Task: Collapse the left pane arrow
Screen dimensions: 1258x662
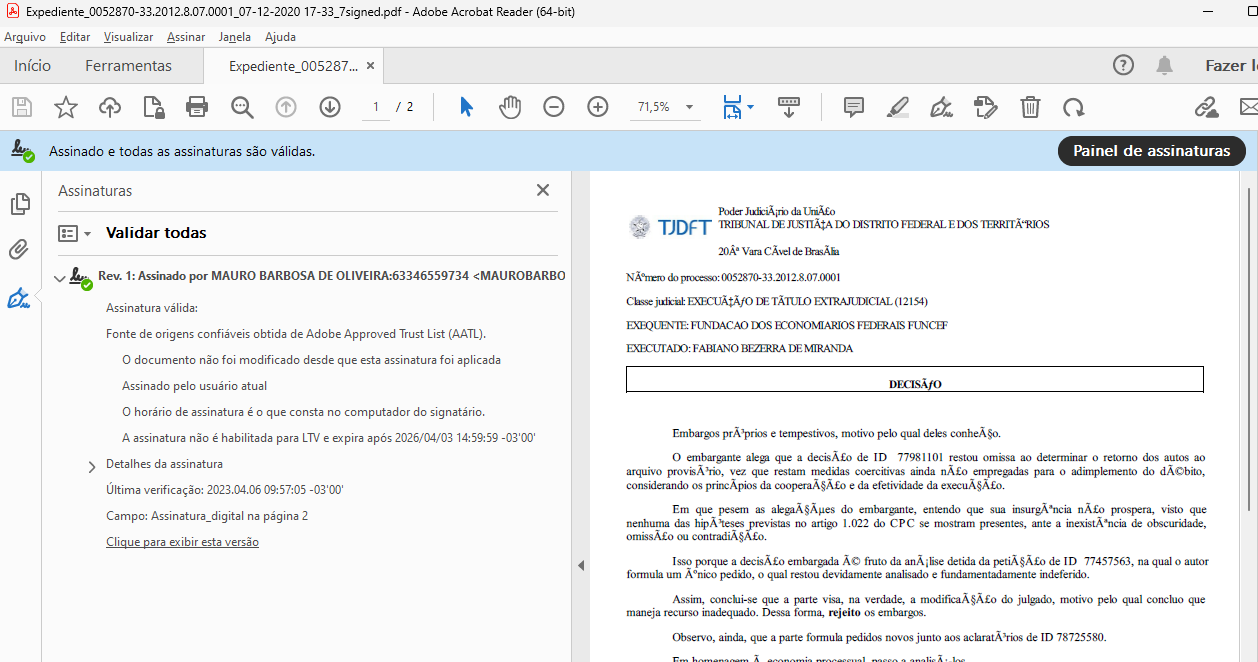Action: coord(580,566)
